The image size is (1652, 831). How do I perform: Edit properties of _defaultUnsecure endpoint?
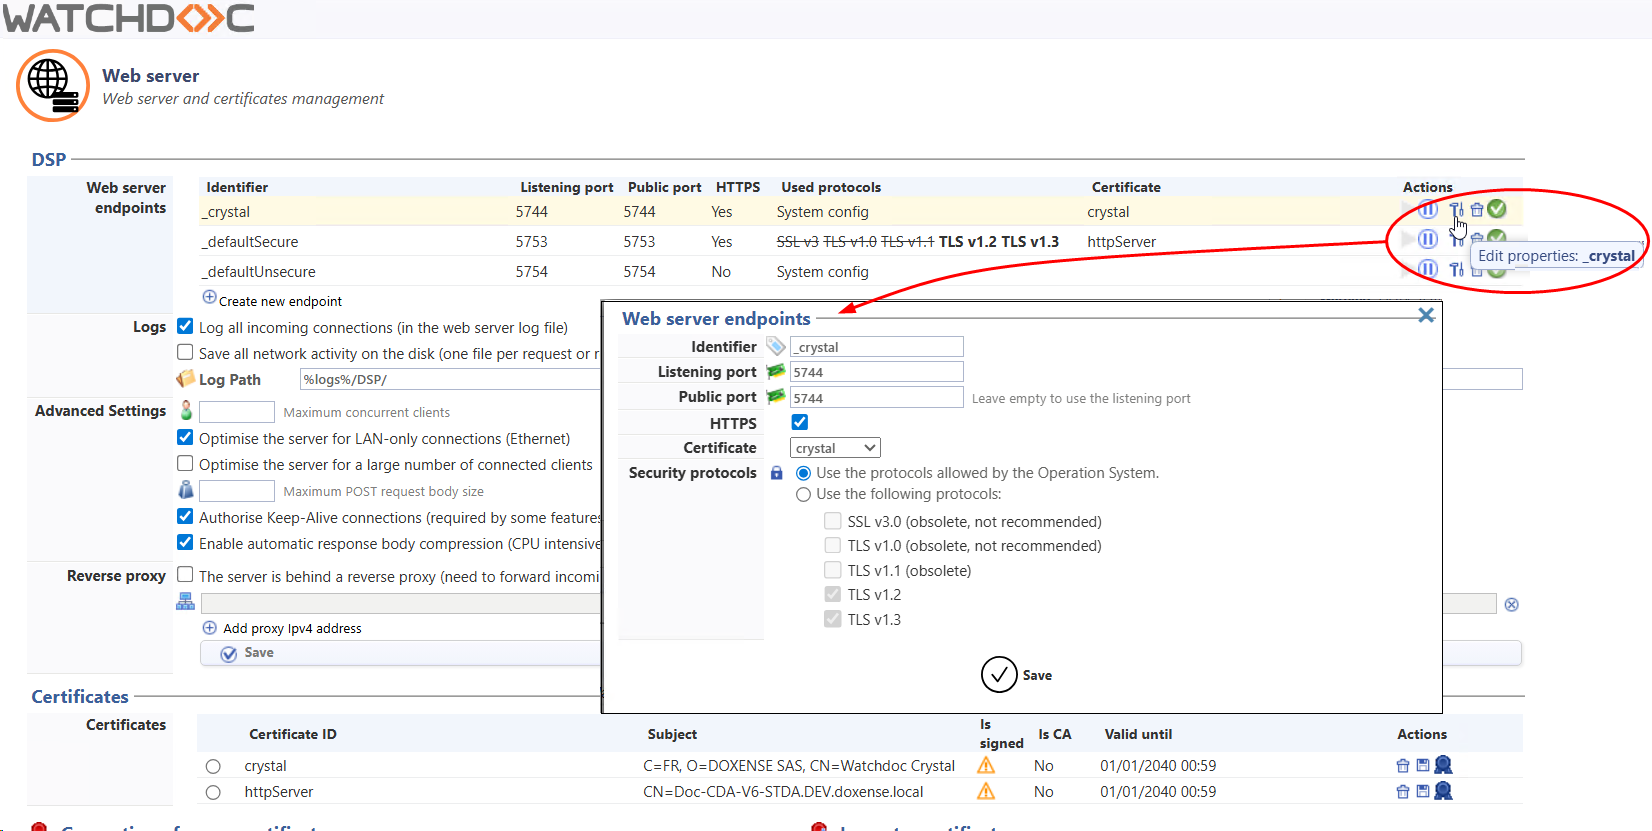coord(1456,269)
